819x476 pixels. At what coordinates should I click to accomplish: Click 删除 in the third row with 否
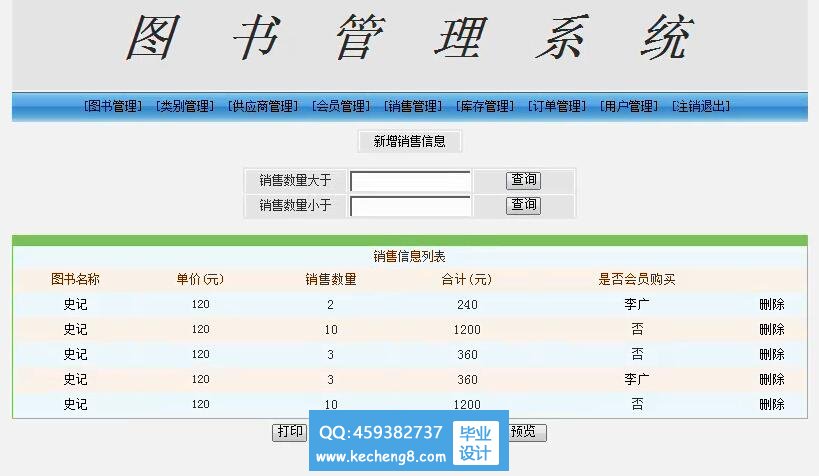(x=772, y=355)
